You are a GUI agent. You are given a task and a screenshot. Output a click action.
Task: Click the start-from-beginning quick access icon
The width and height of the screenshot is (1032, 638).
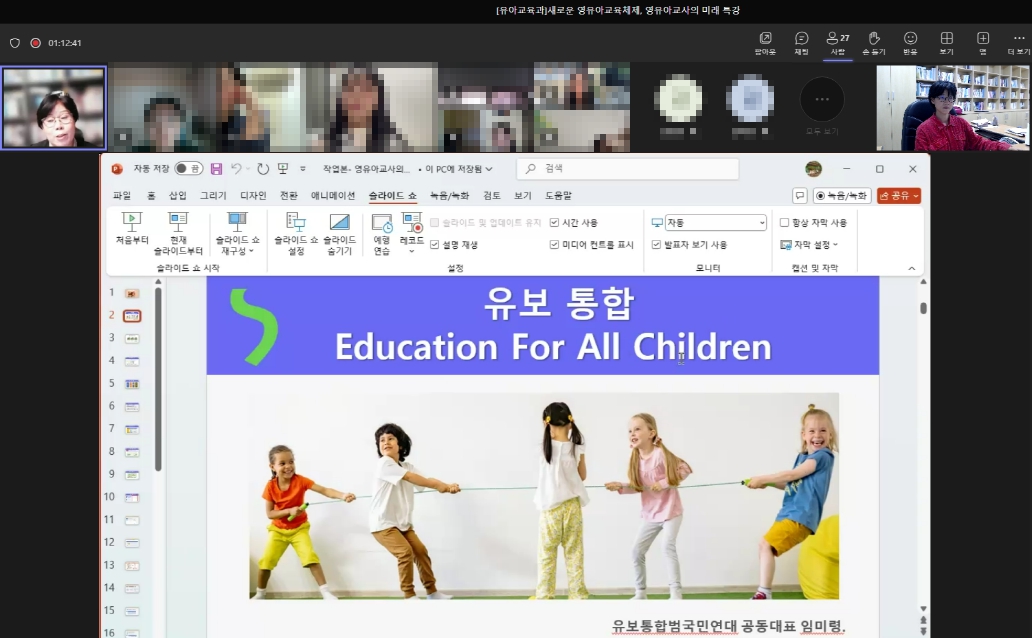(x=283, y=169)
